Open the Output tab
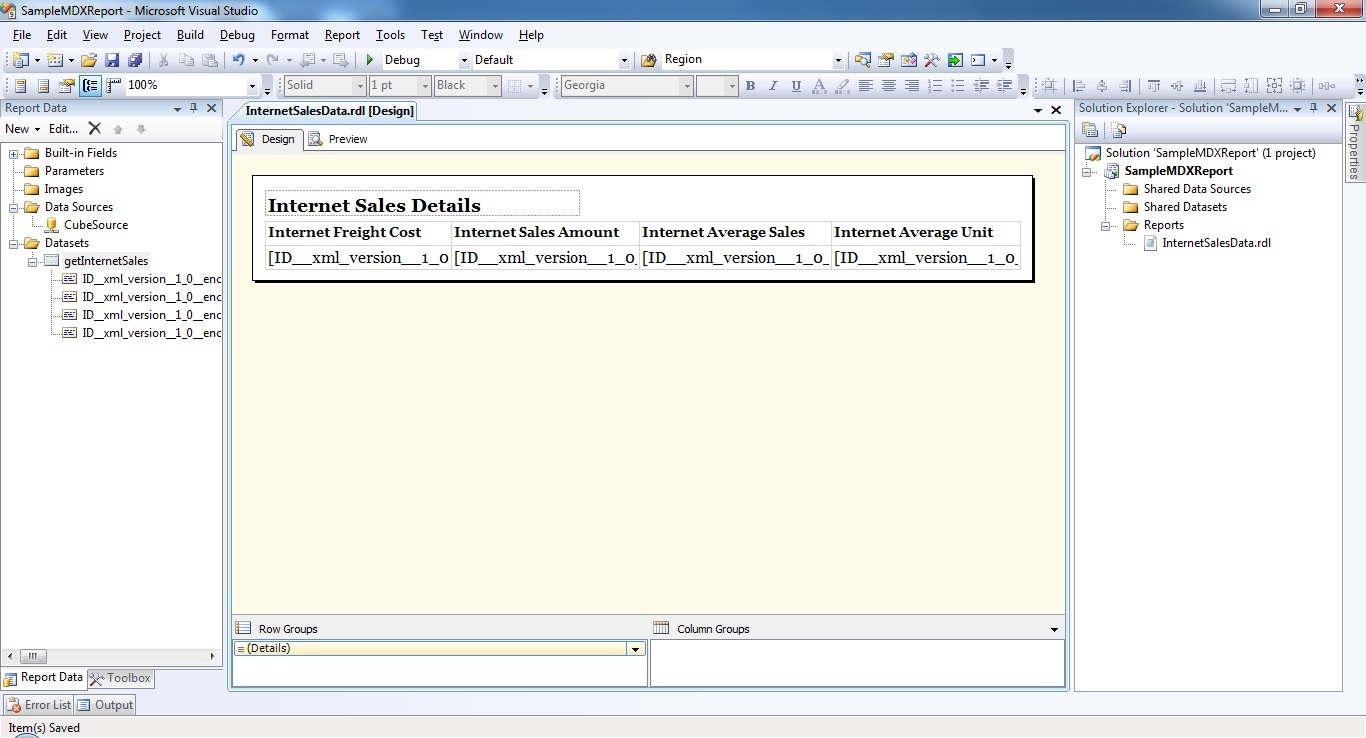1366x738 pixels. 106,705
